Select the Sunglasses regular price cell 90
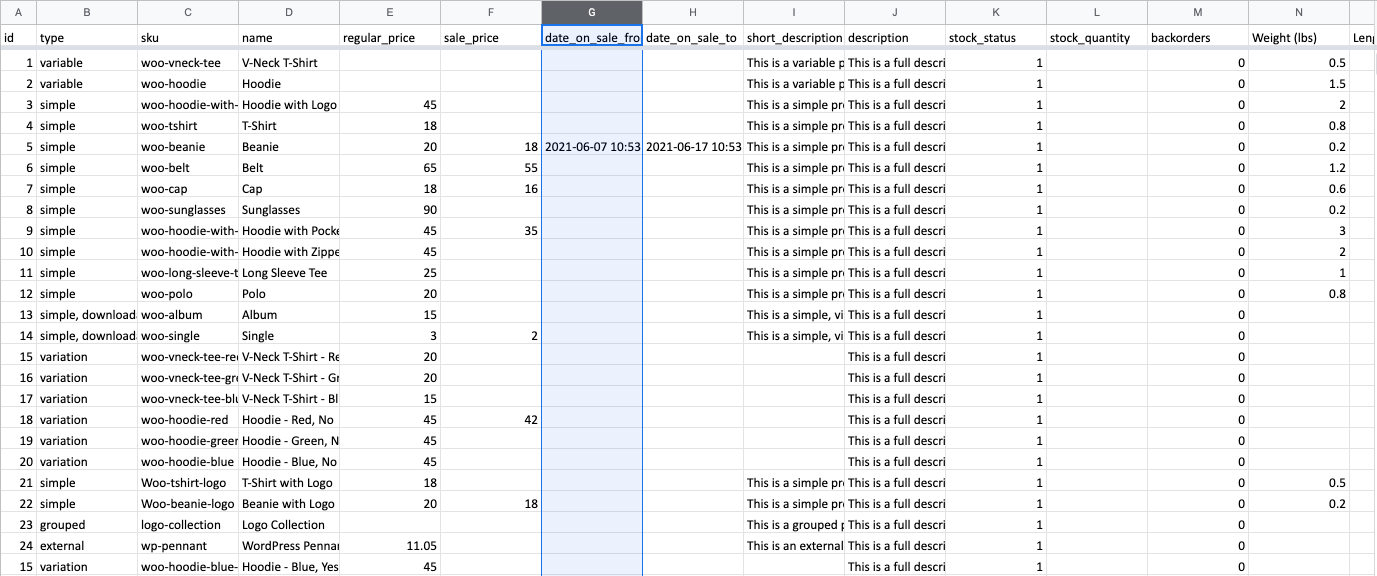This screenshot has width=1377, height=576. coord(389,210)
